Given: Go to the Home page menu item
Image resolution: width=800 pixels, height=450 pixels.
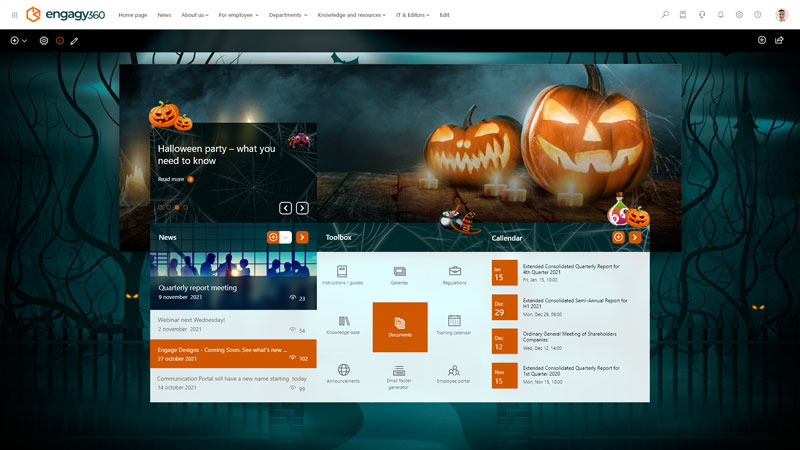Looking at the screenshot, I should tap(133, 15).
